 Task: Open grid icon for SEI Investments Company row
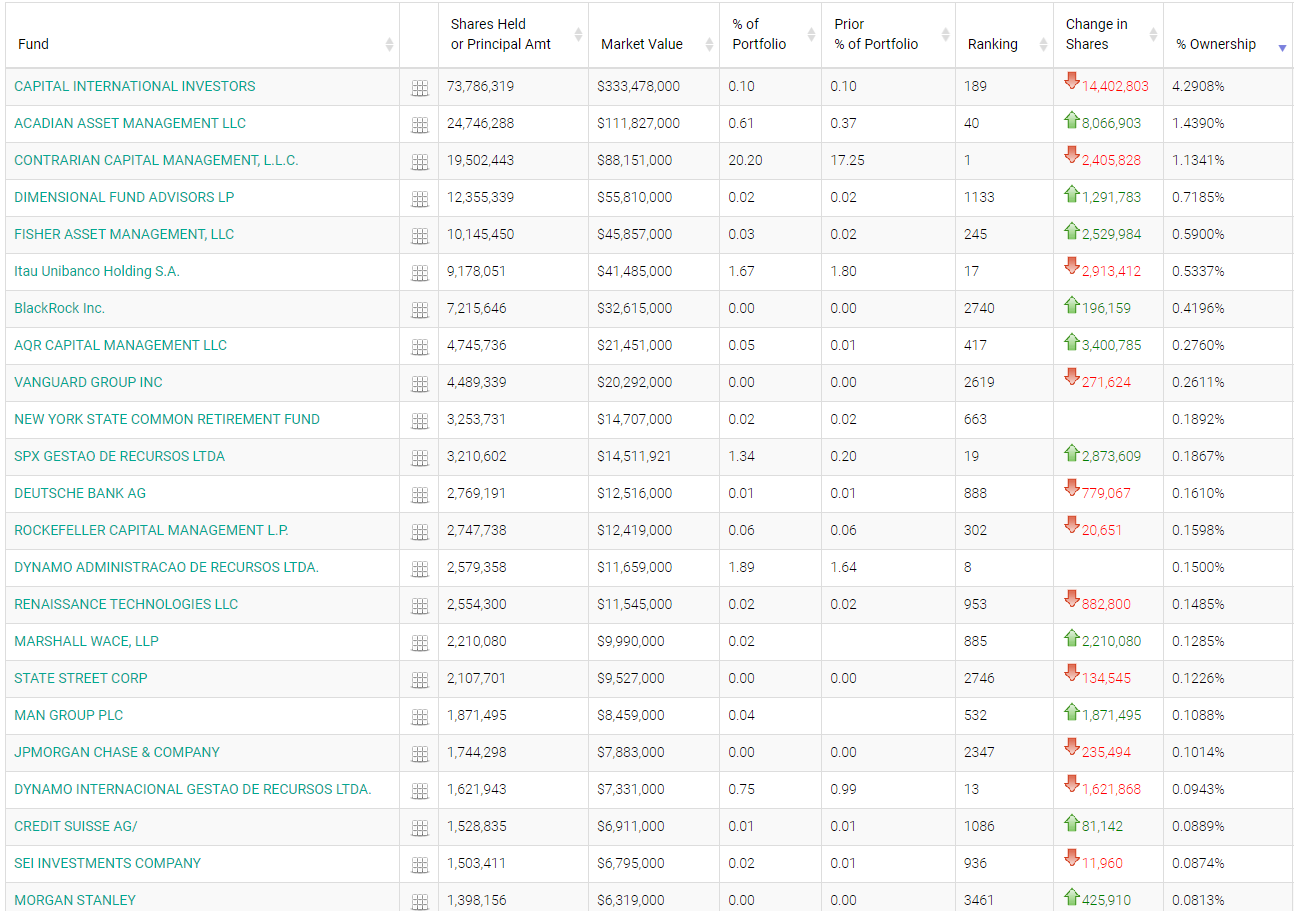[x=420, y=865]
